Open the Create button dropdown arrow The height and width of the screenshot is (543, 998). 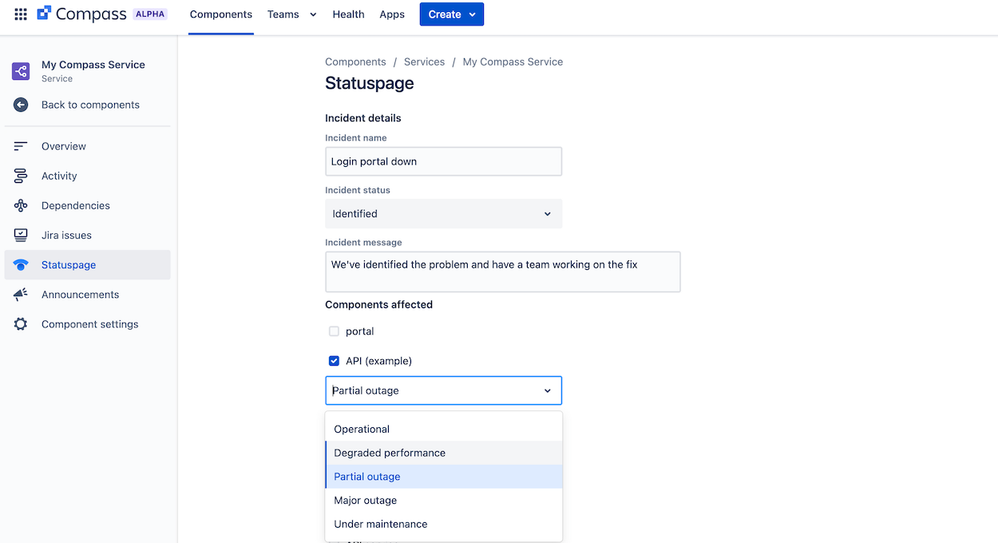[x=472, y=15]
